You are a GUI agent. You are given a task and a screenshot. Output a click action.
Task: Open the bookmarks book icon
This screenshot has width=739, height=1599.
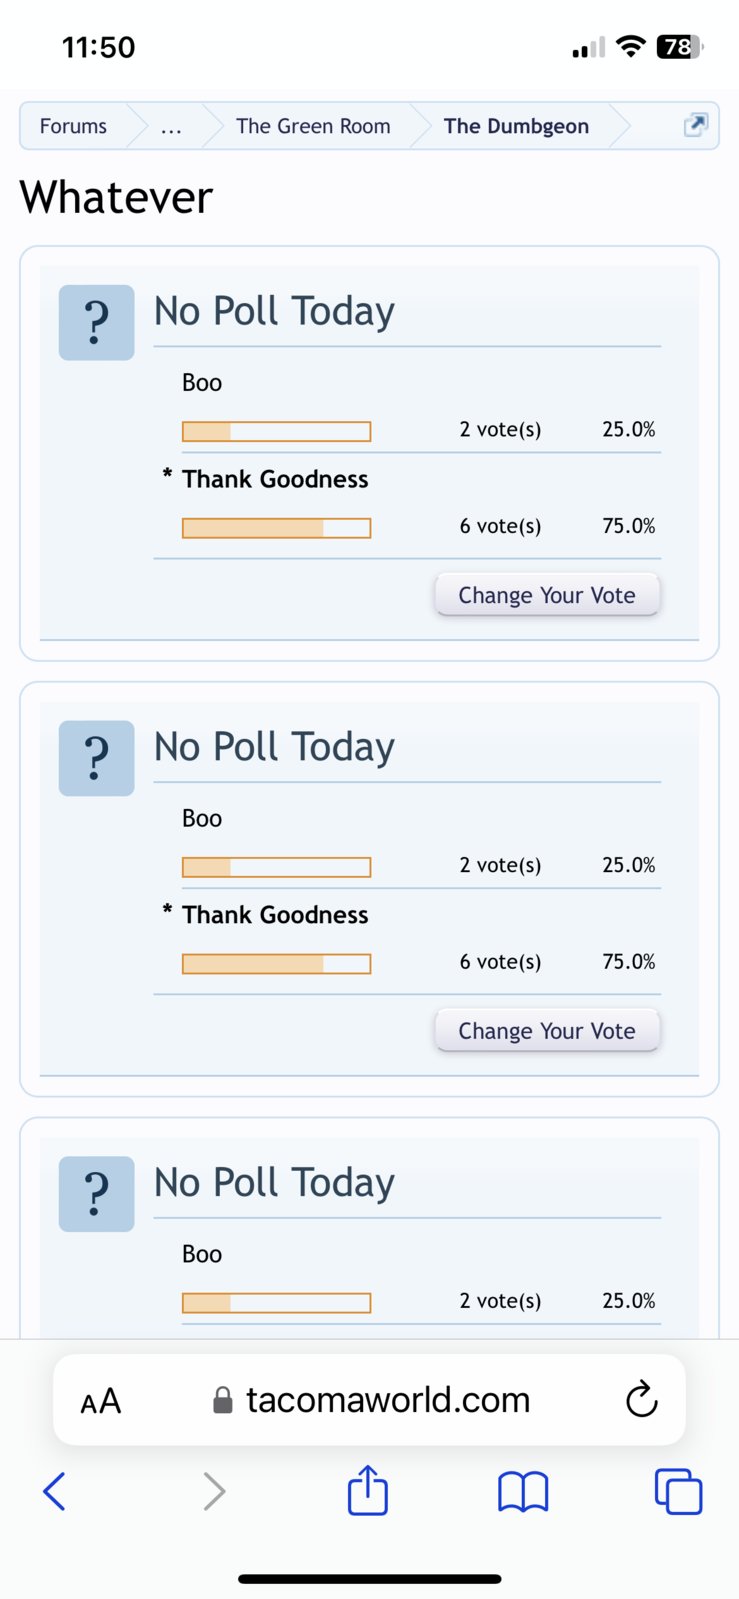click(x=523, y=1492)
